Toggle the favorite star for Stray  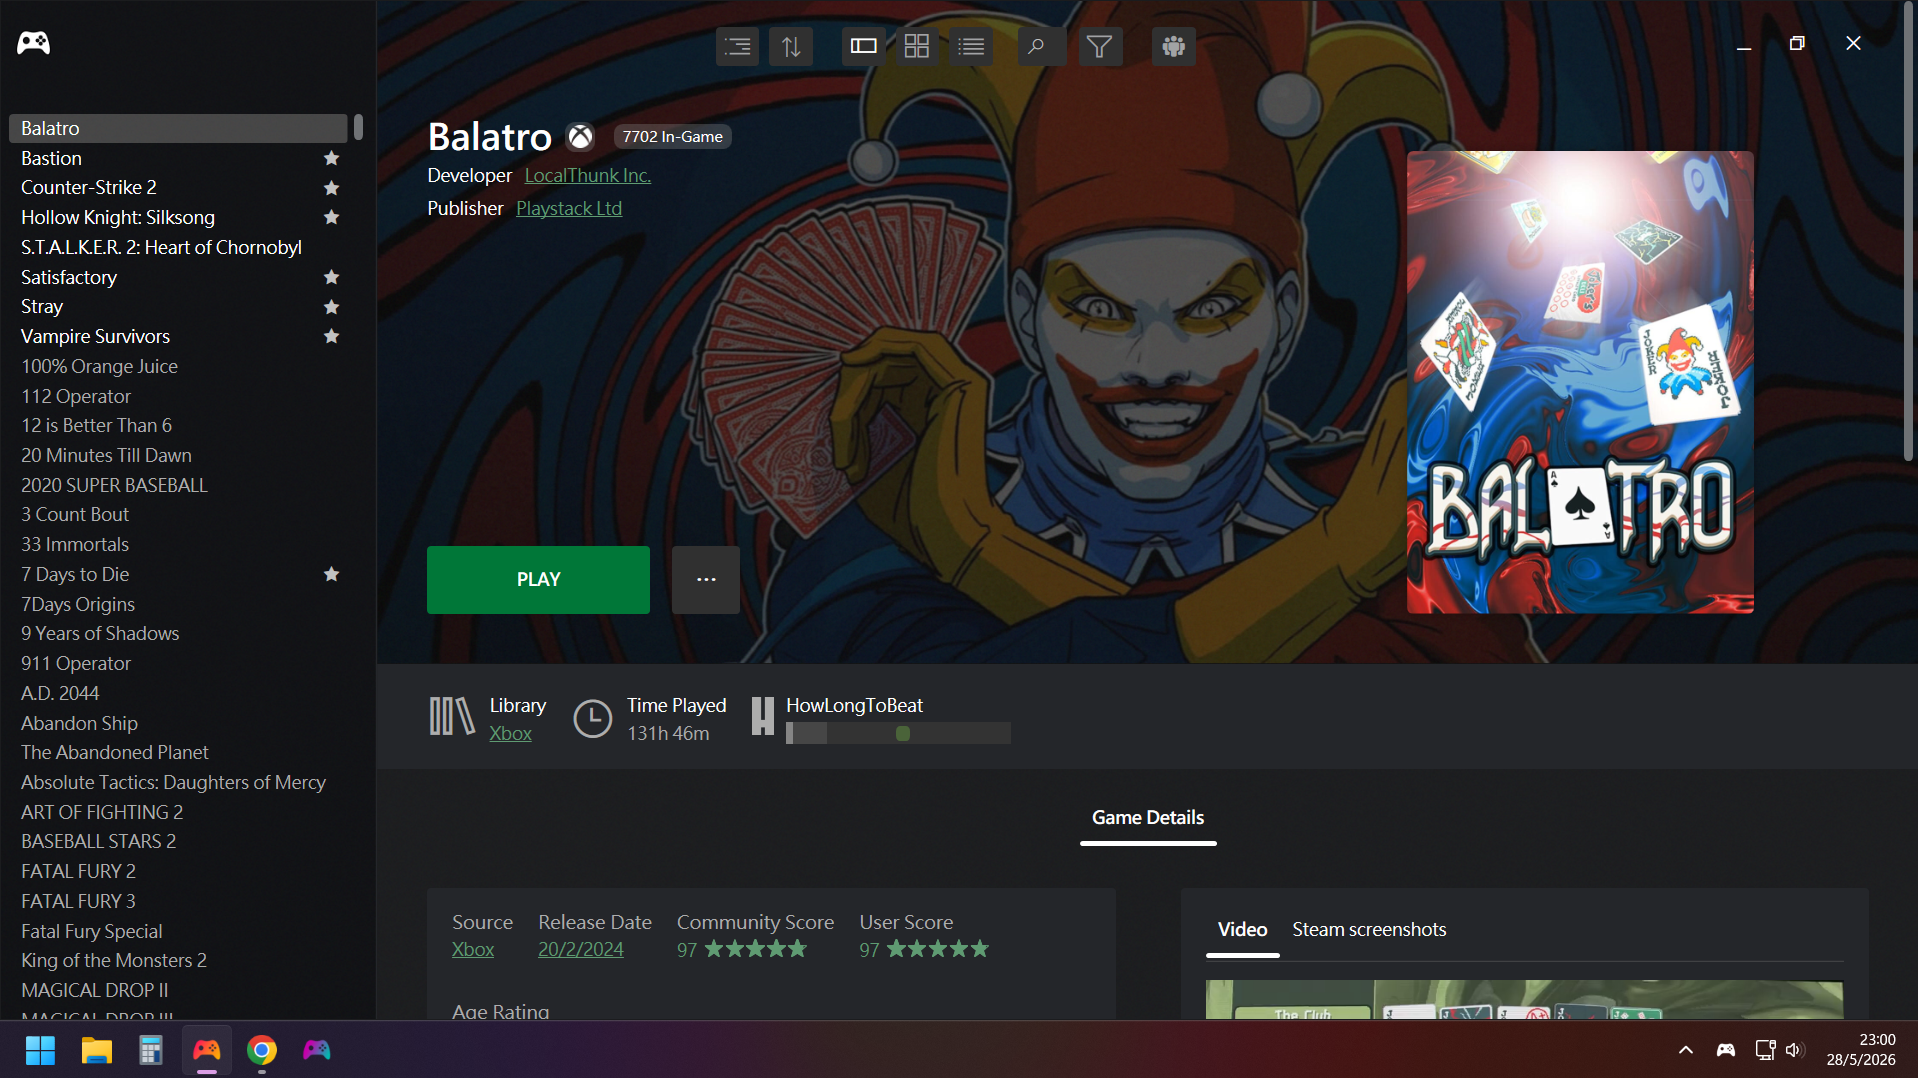332,307
